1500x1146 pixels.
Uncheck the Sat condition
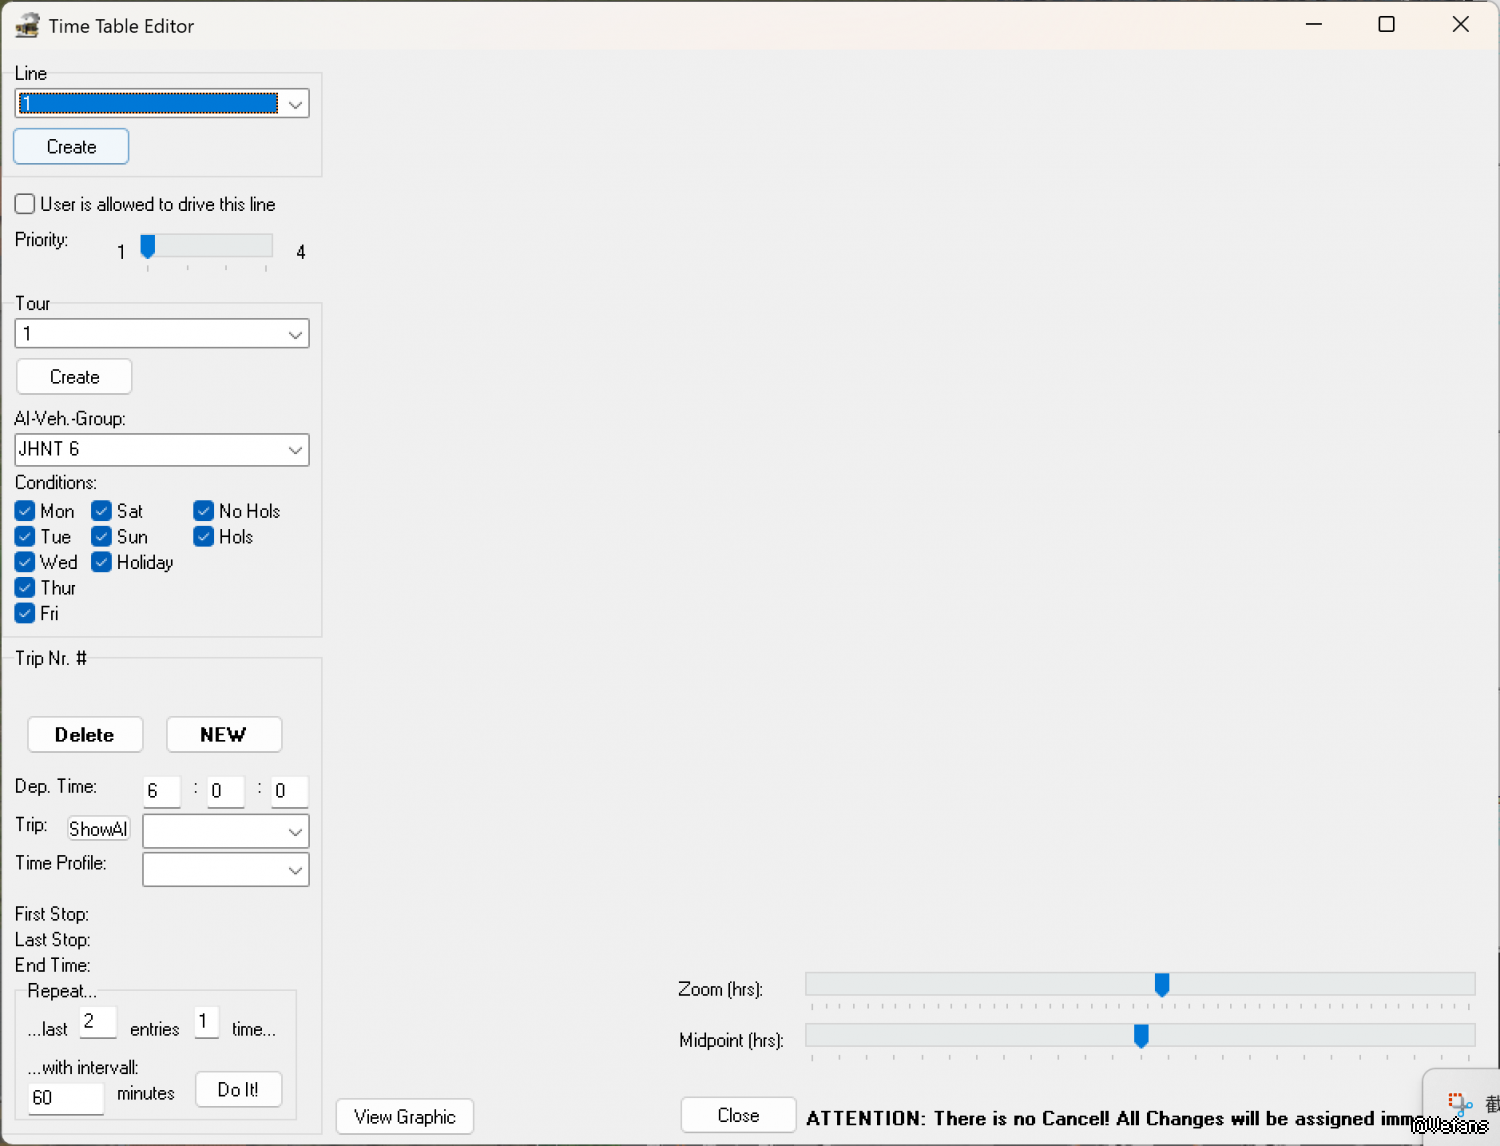101,511
